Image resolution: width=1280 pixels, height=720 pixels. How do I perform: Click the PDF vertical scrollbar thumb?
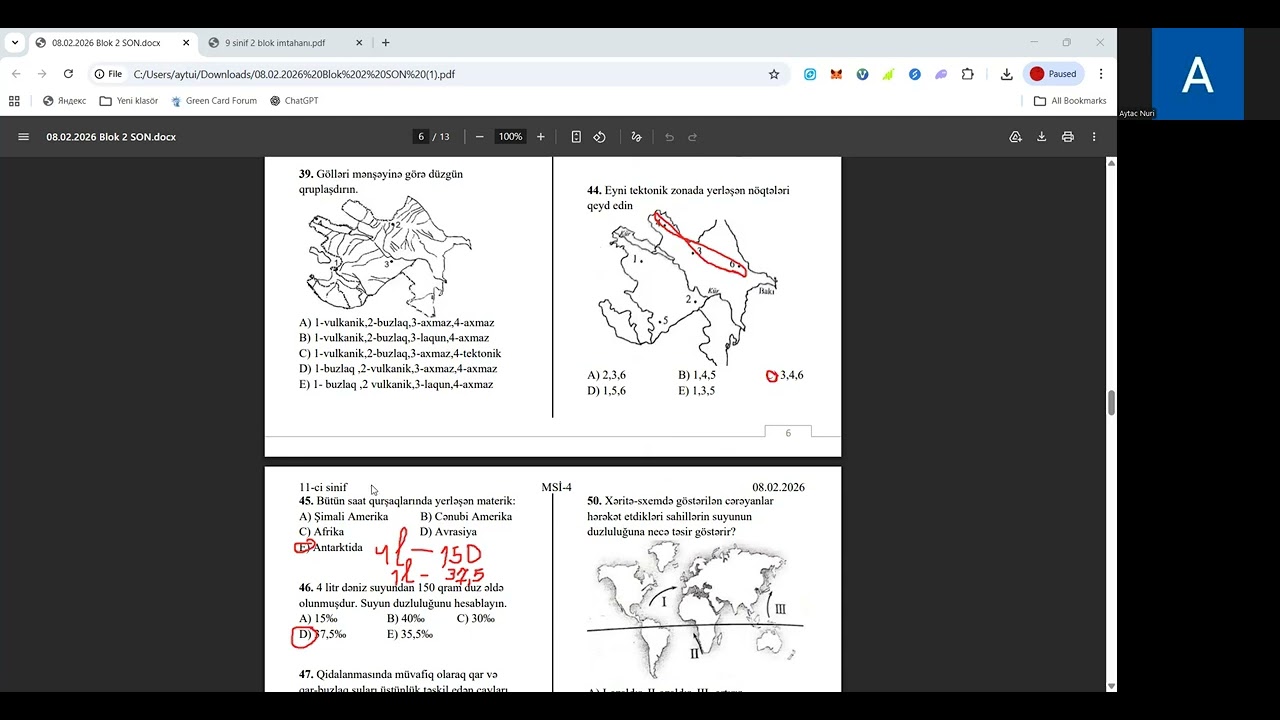[x=1110, y=404]
